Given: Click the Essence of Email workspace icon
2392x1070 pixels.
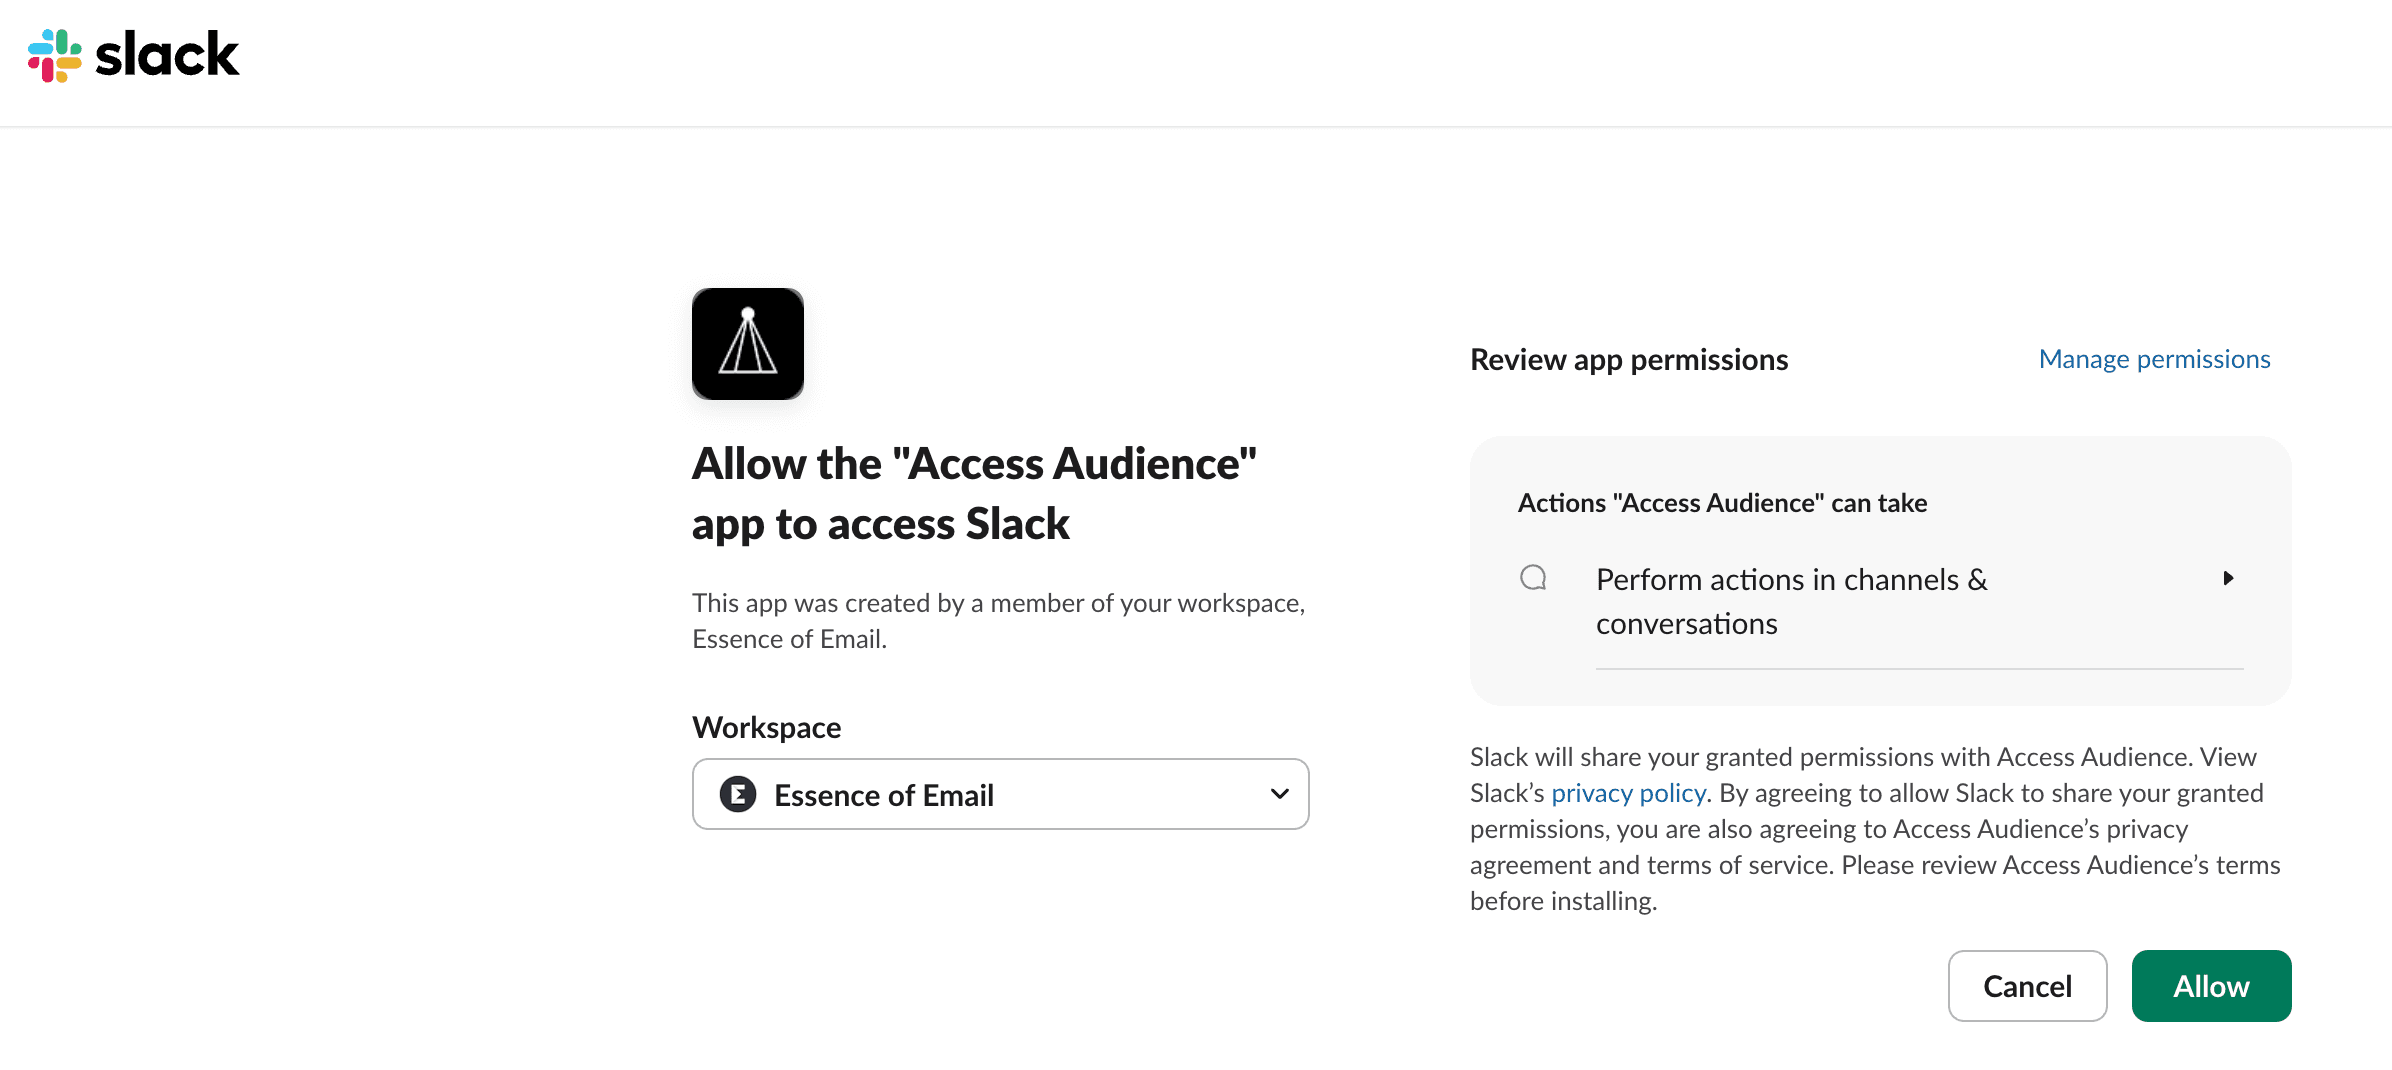Looking at the screenshot, I should (737, 794).
